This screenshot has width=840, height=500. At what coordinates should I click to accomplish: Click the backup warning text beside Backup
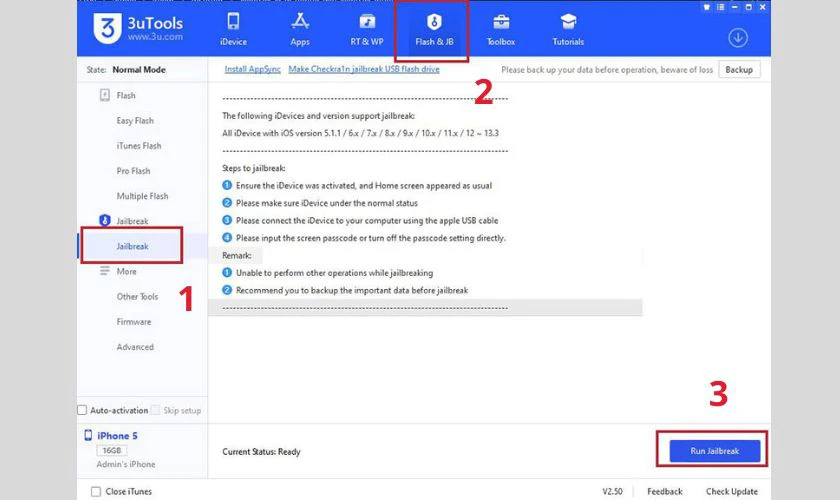coord(607,70)
